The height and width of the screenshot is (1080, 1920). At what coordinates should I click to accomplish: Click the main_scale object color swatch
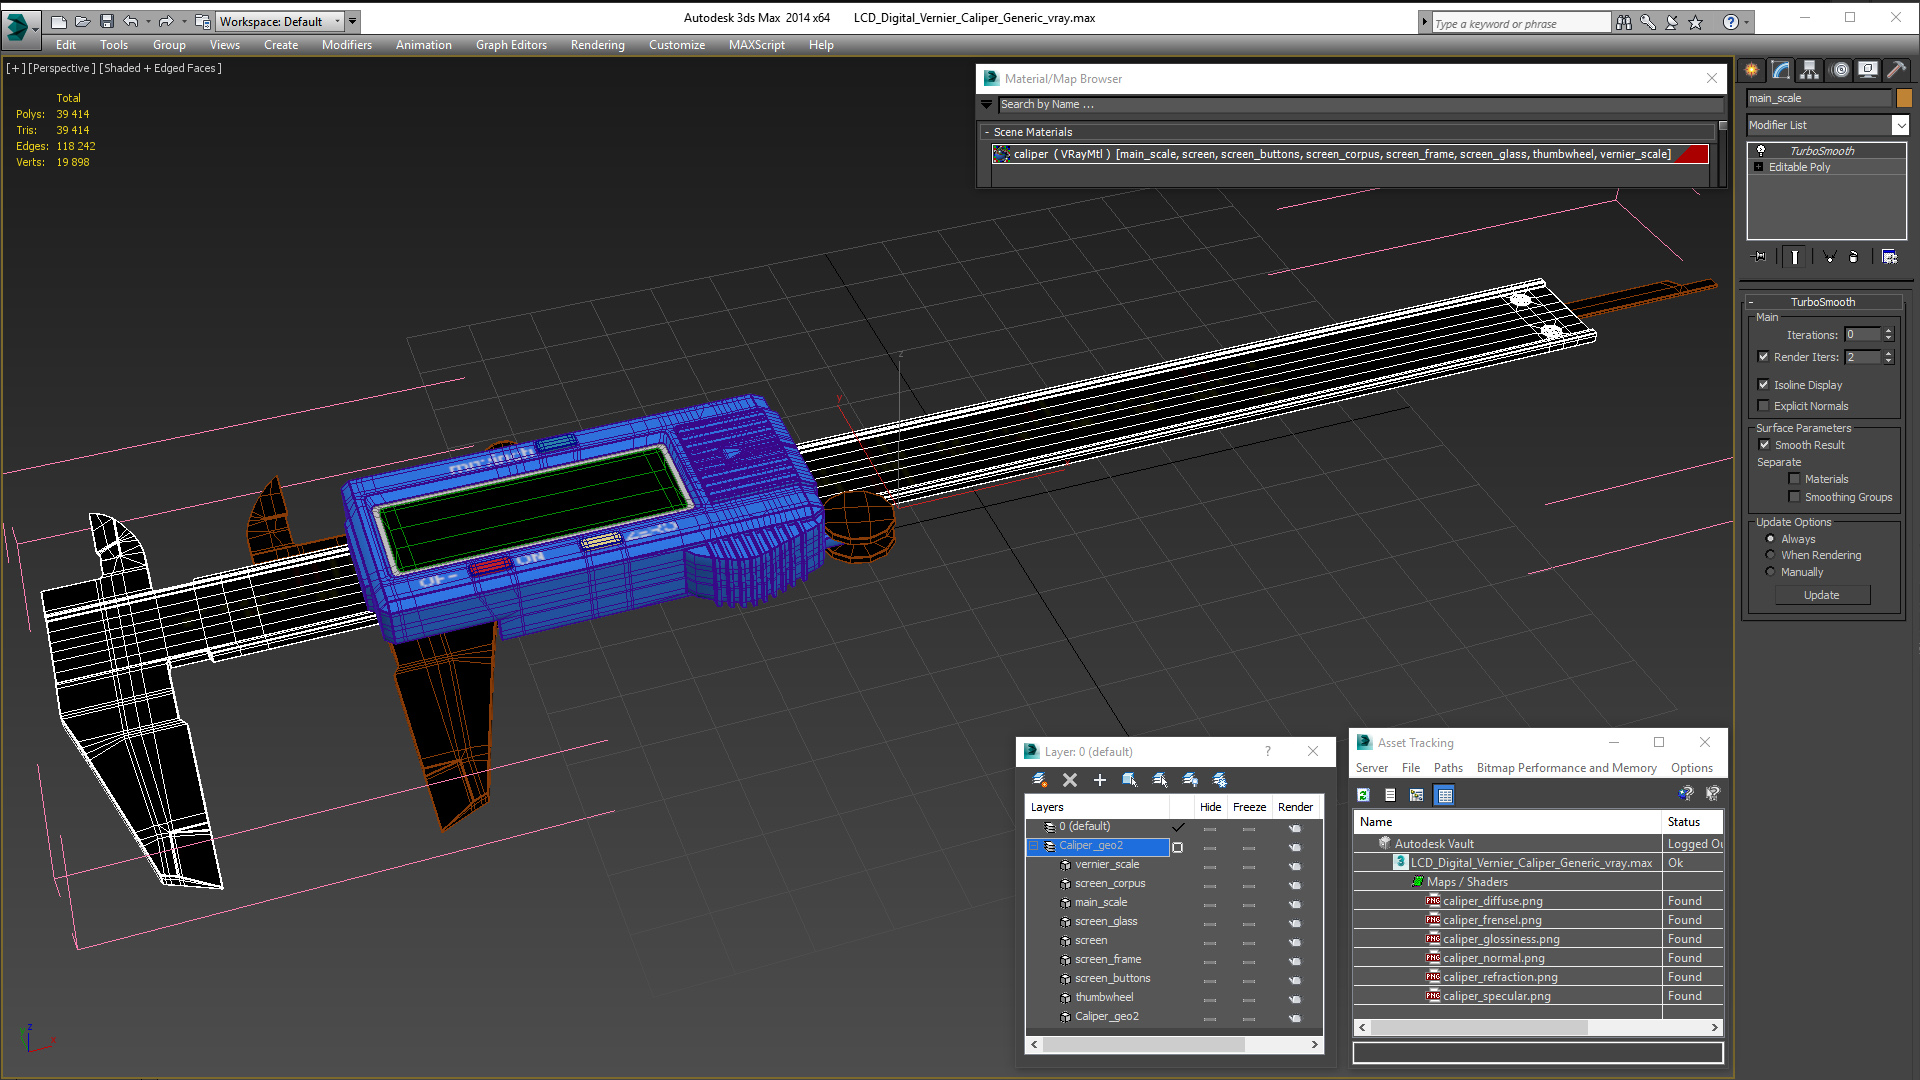pos(1904,98)
